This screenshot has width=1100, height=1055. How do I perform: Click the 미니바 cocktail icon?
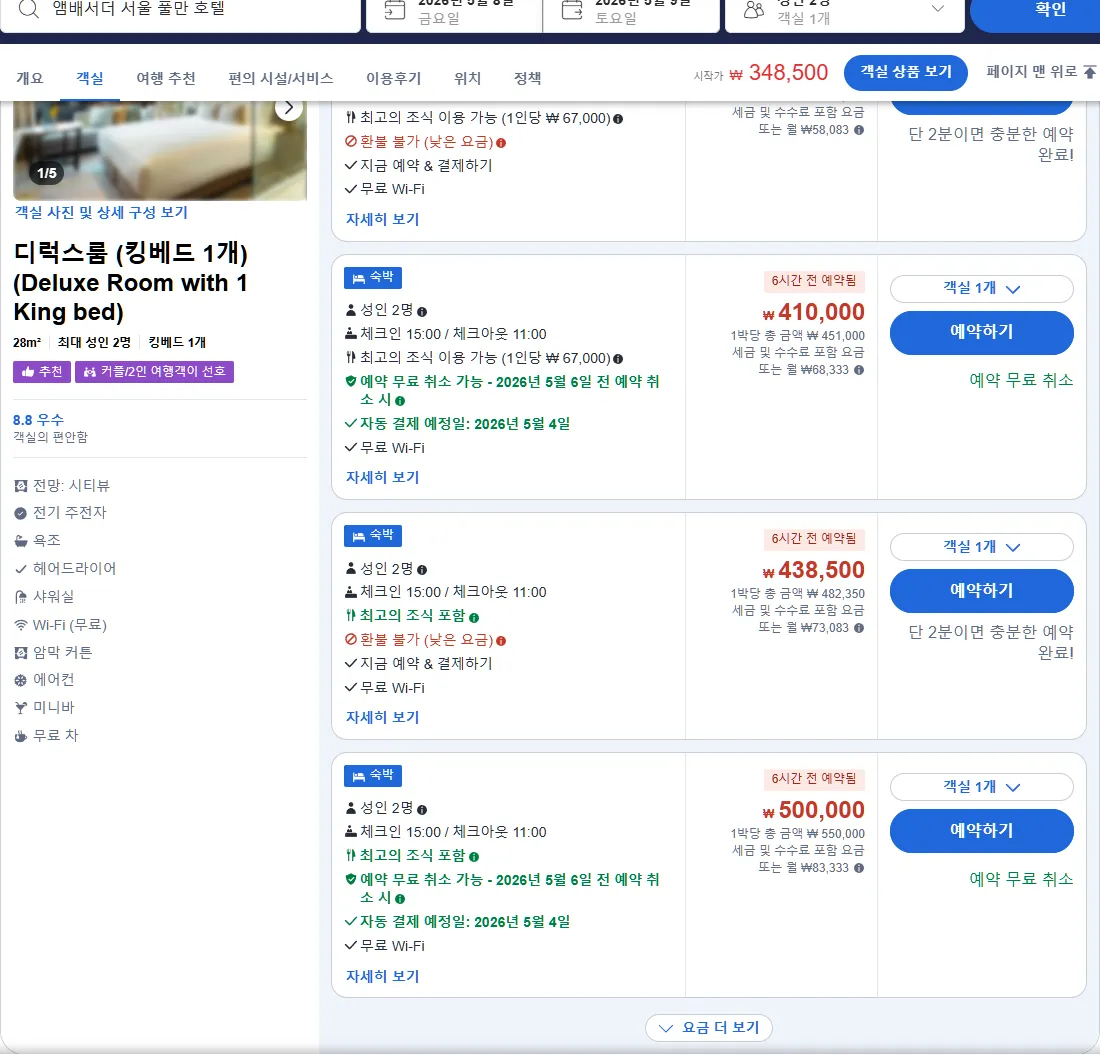coord(21,708)
